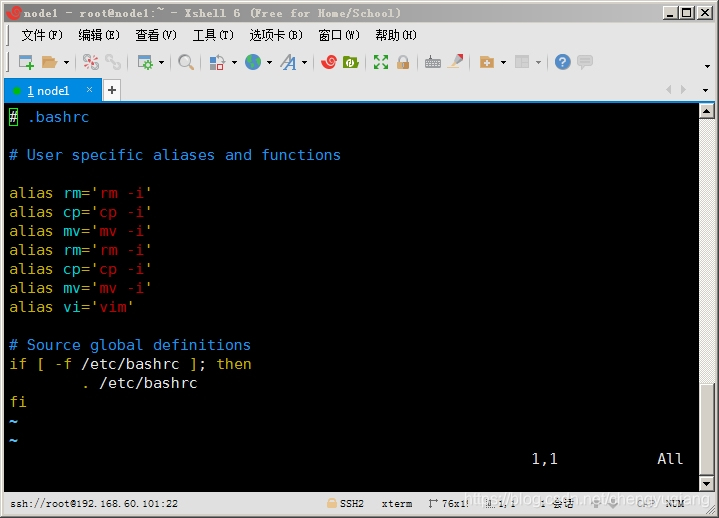Image resolution: width=719 pixels, height=518 pixels.
Task: Expand the Open folder dropdown arrow
Action: pyautogui.click(x=66, y=62)
